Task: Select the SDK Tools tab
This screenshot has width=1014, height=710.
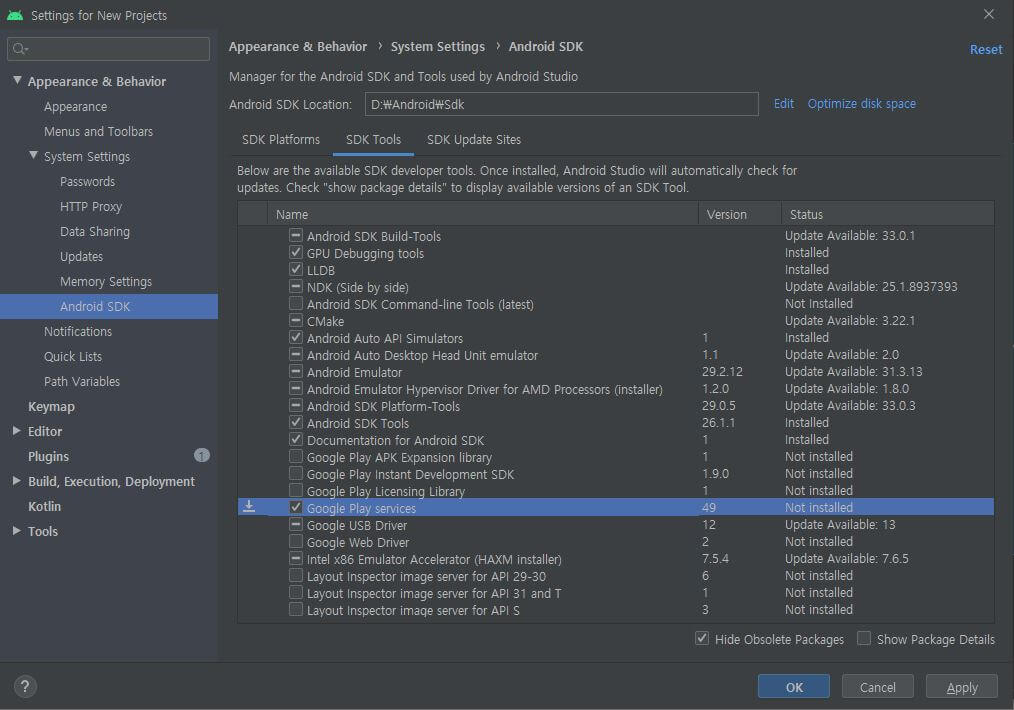Action: [x=373, y=140]
